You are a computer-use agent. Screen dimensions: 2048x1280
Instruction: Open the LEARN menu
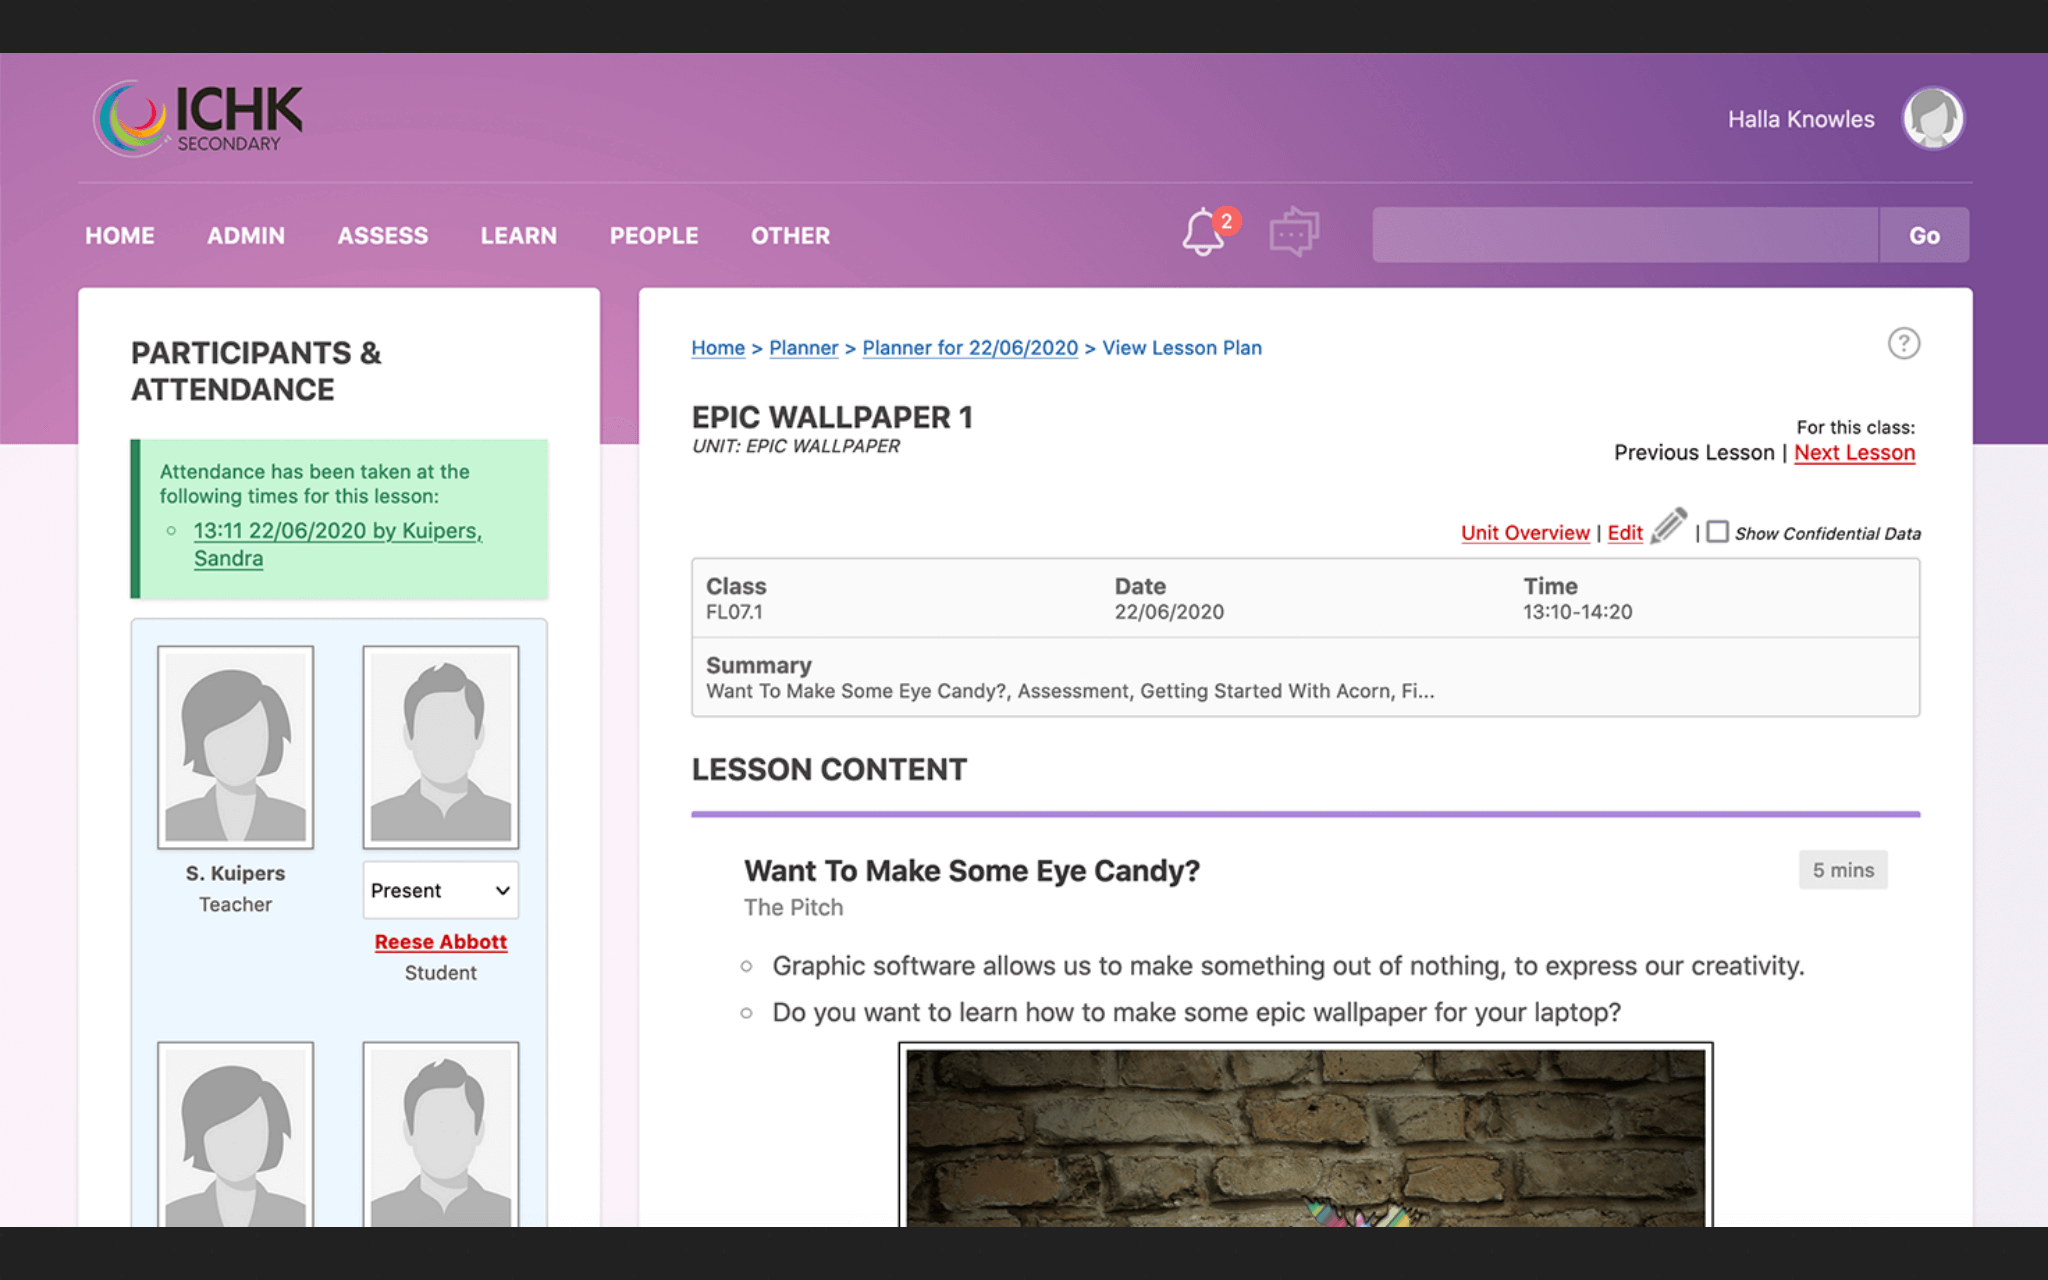518,236
